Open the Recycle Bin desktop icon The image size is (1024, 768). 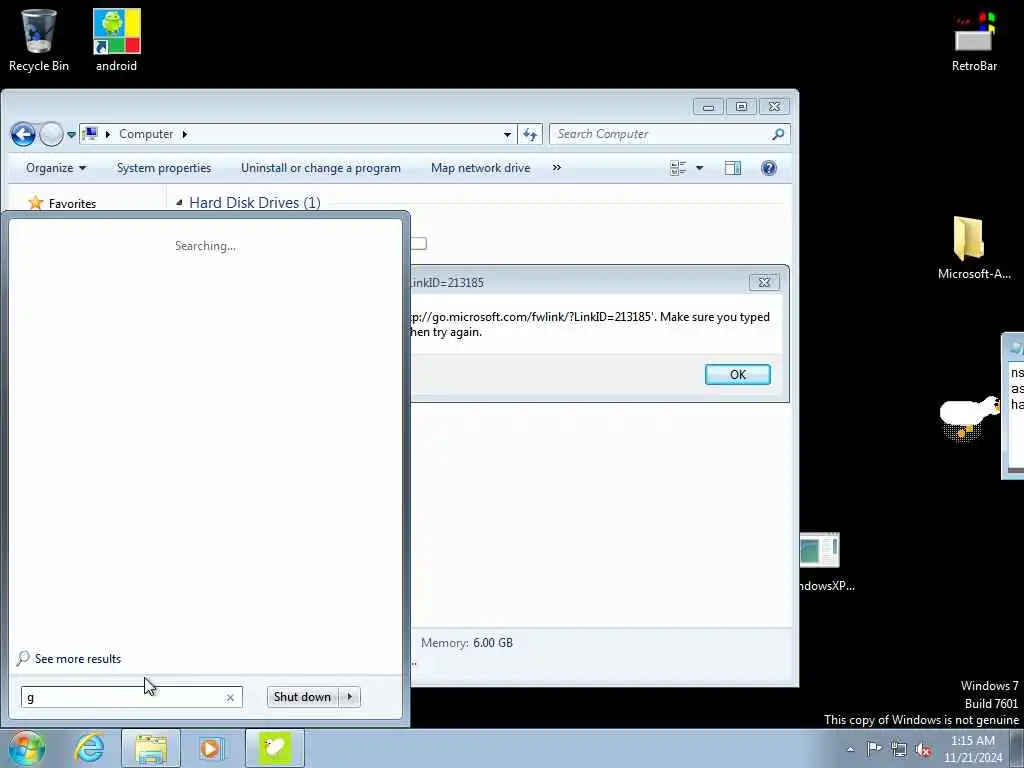point(39,40)
